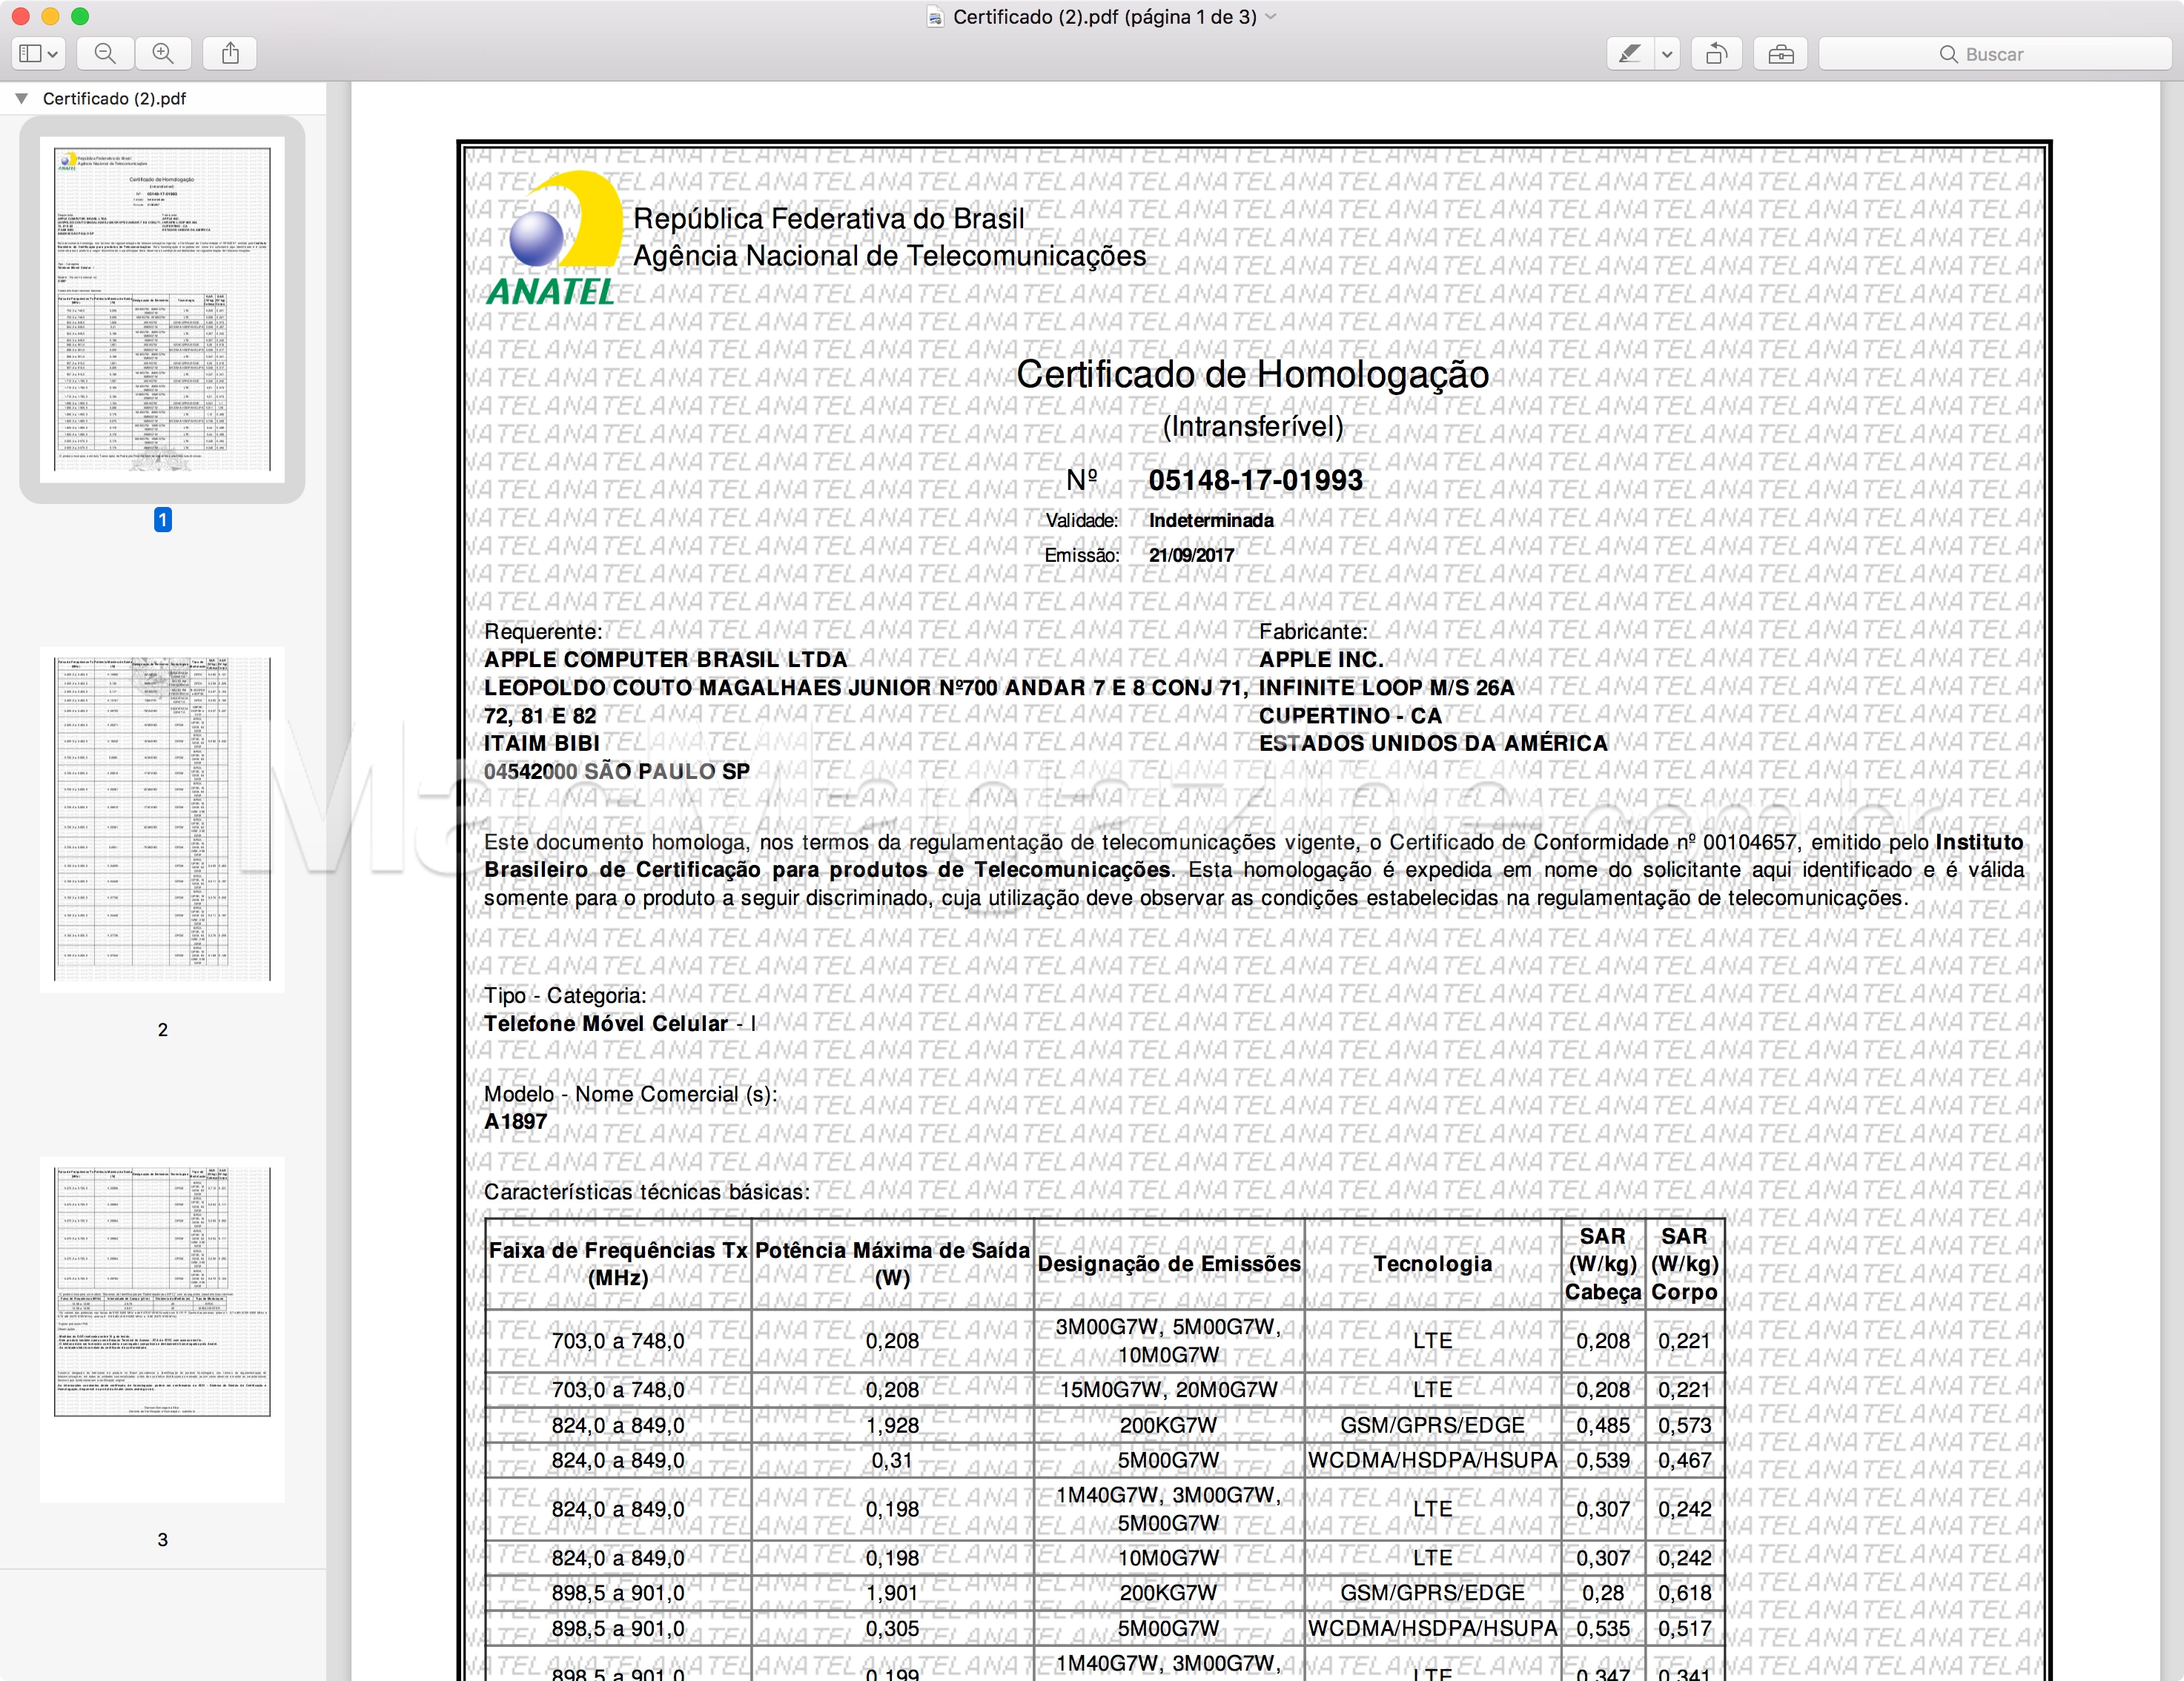Image resolution: width=2184 pixels, height=1681 pixels.
Task: Collapse the Certificado (2).pdf disclosure triangle
Action: (x=21, y=98)
